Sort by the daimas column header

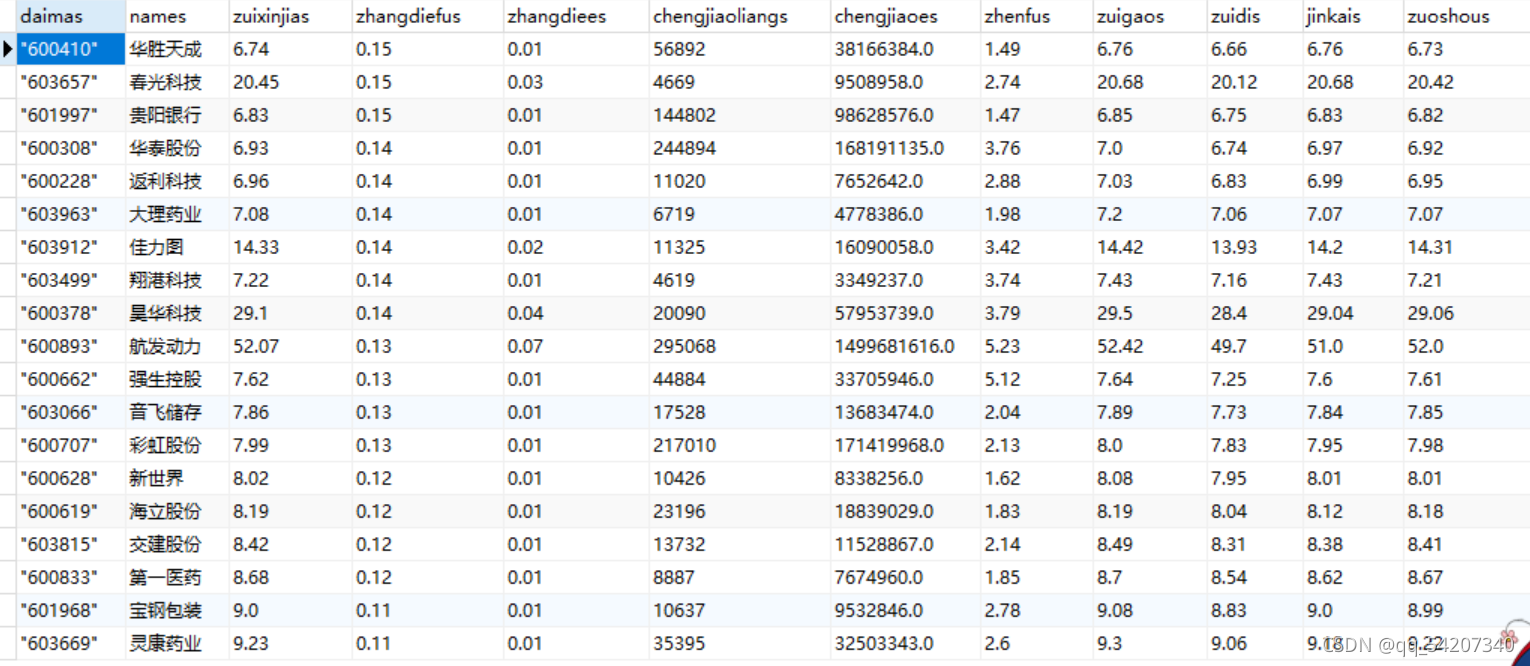(71, 16)
